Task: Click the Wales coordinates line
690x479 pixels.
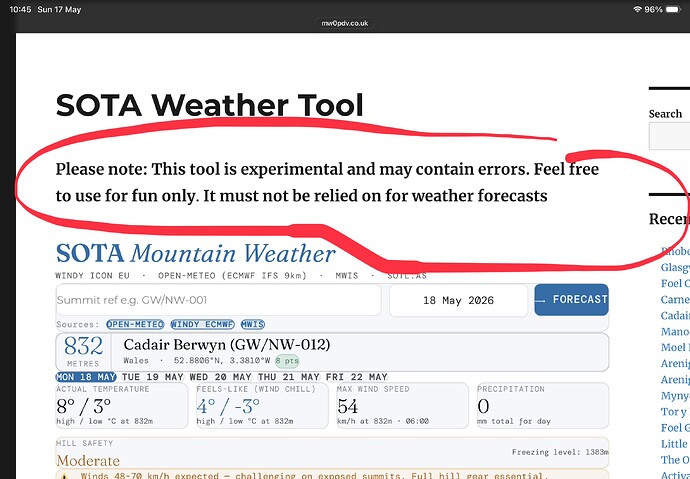Action: coord(197,361)
